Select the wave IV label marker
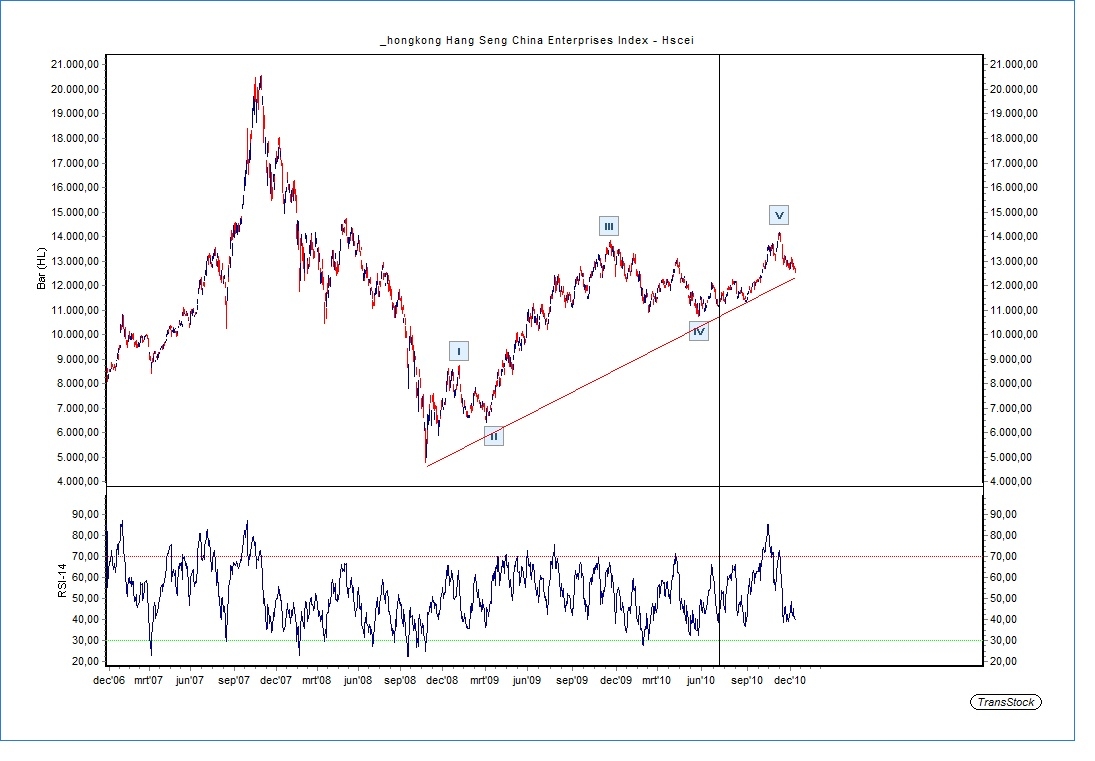The image size is (1095, 761). pyautogui.click(x=698, y=331)
